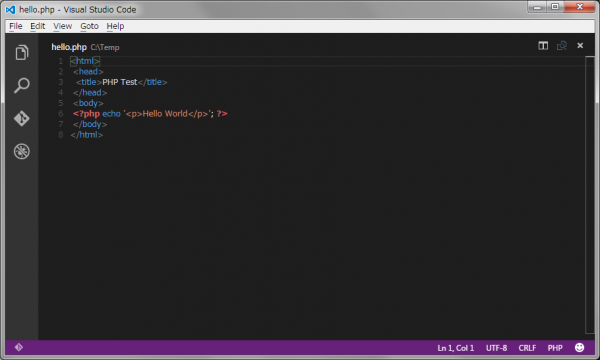
Task: Open the Help menu
Action: [115, 26]
